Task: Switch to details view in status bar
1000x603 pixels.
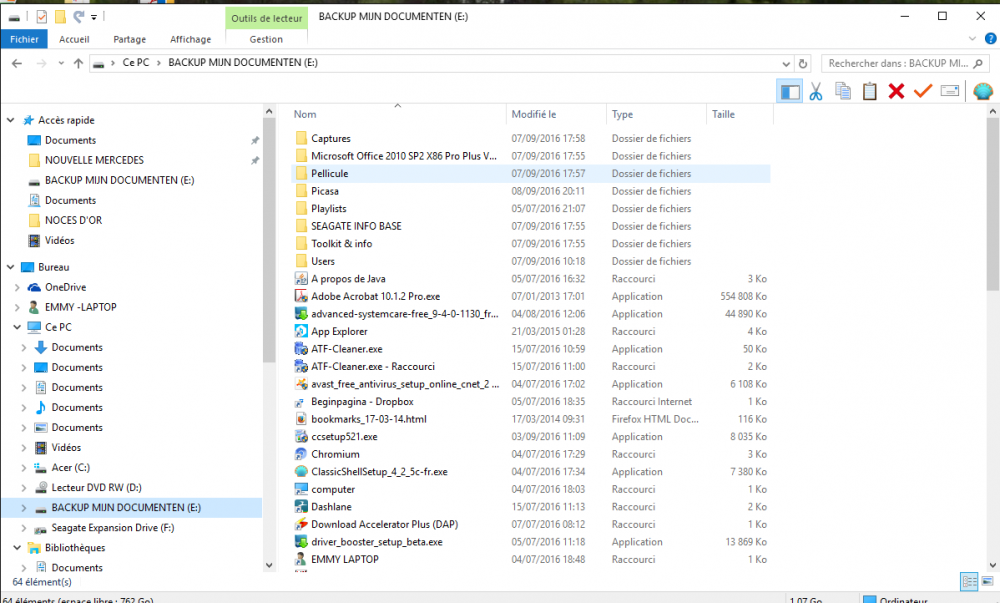Action: 967,581
